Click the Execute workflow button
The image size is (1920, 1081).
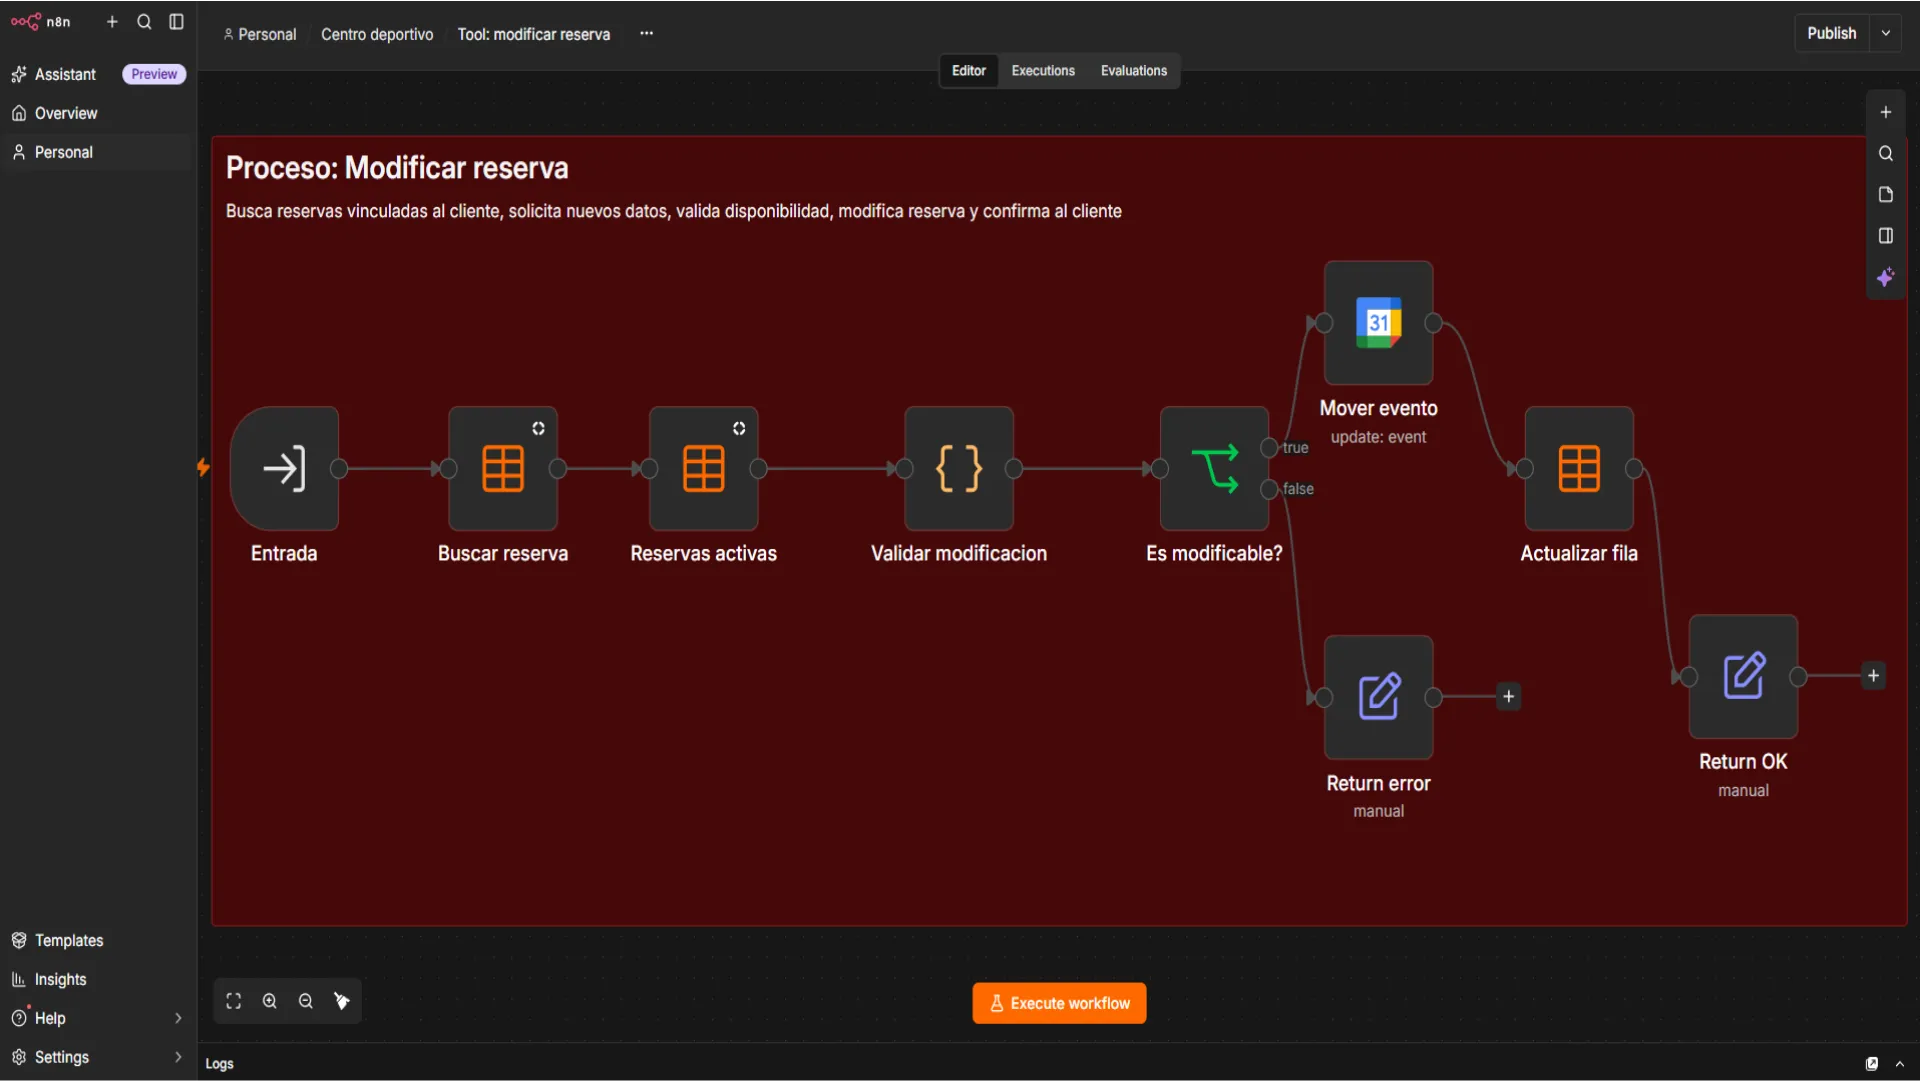tap(1059, 1003)
